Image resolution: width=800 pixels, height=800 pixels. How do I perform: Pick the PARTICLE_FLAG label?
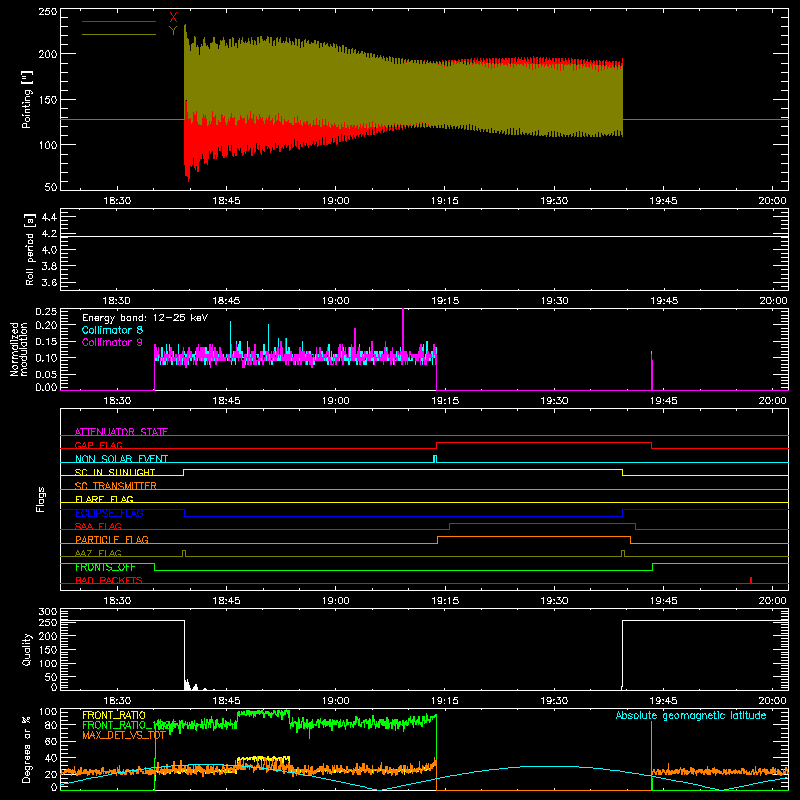pyautogui.click(x=112, y=539)
